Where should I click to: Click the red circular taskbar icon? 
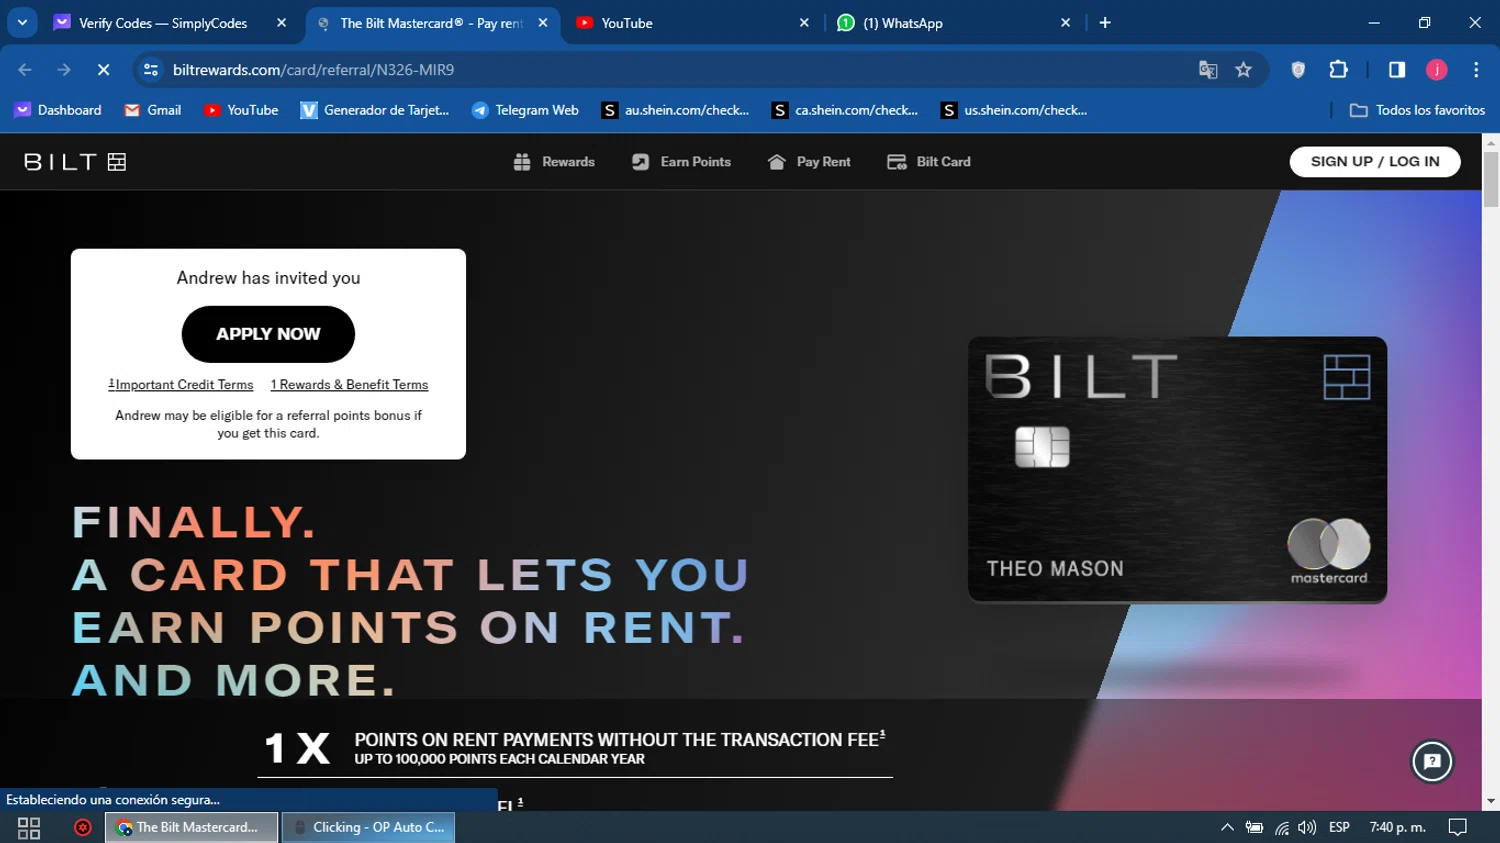(83, 828)
